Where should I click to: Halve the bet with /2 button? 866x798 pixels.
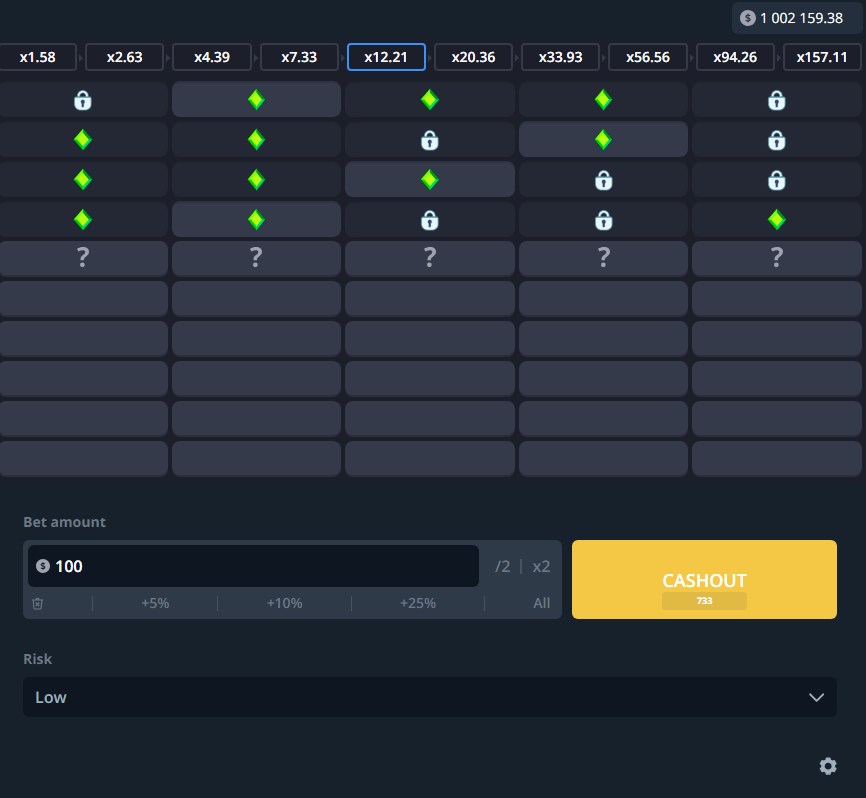(x=502, y=566)
